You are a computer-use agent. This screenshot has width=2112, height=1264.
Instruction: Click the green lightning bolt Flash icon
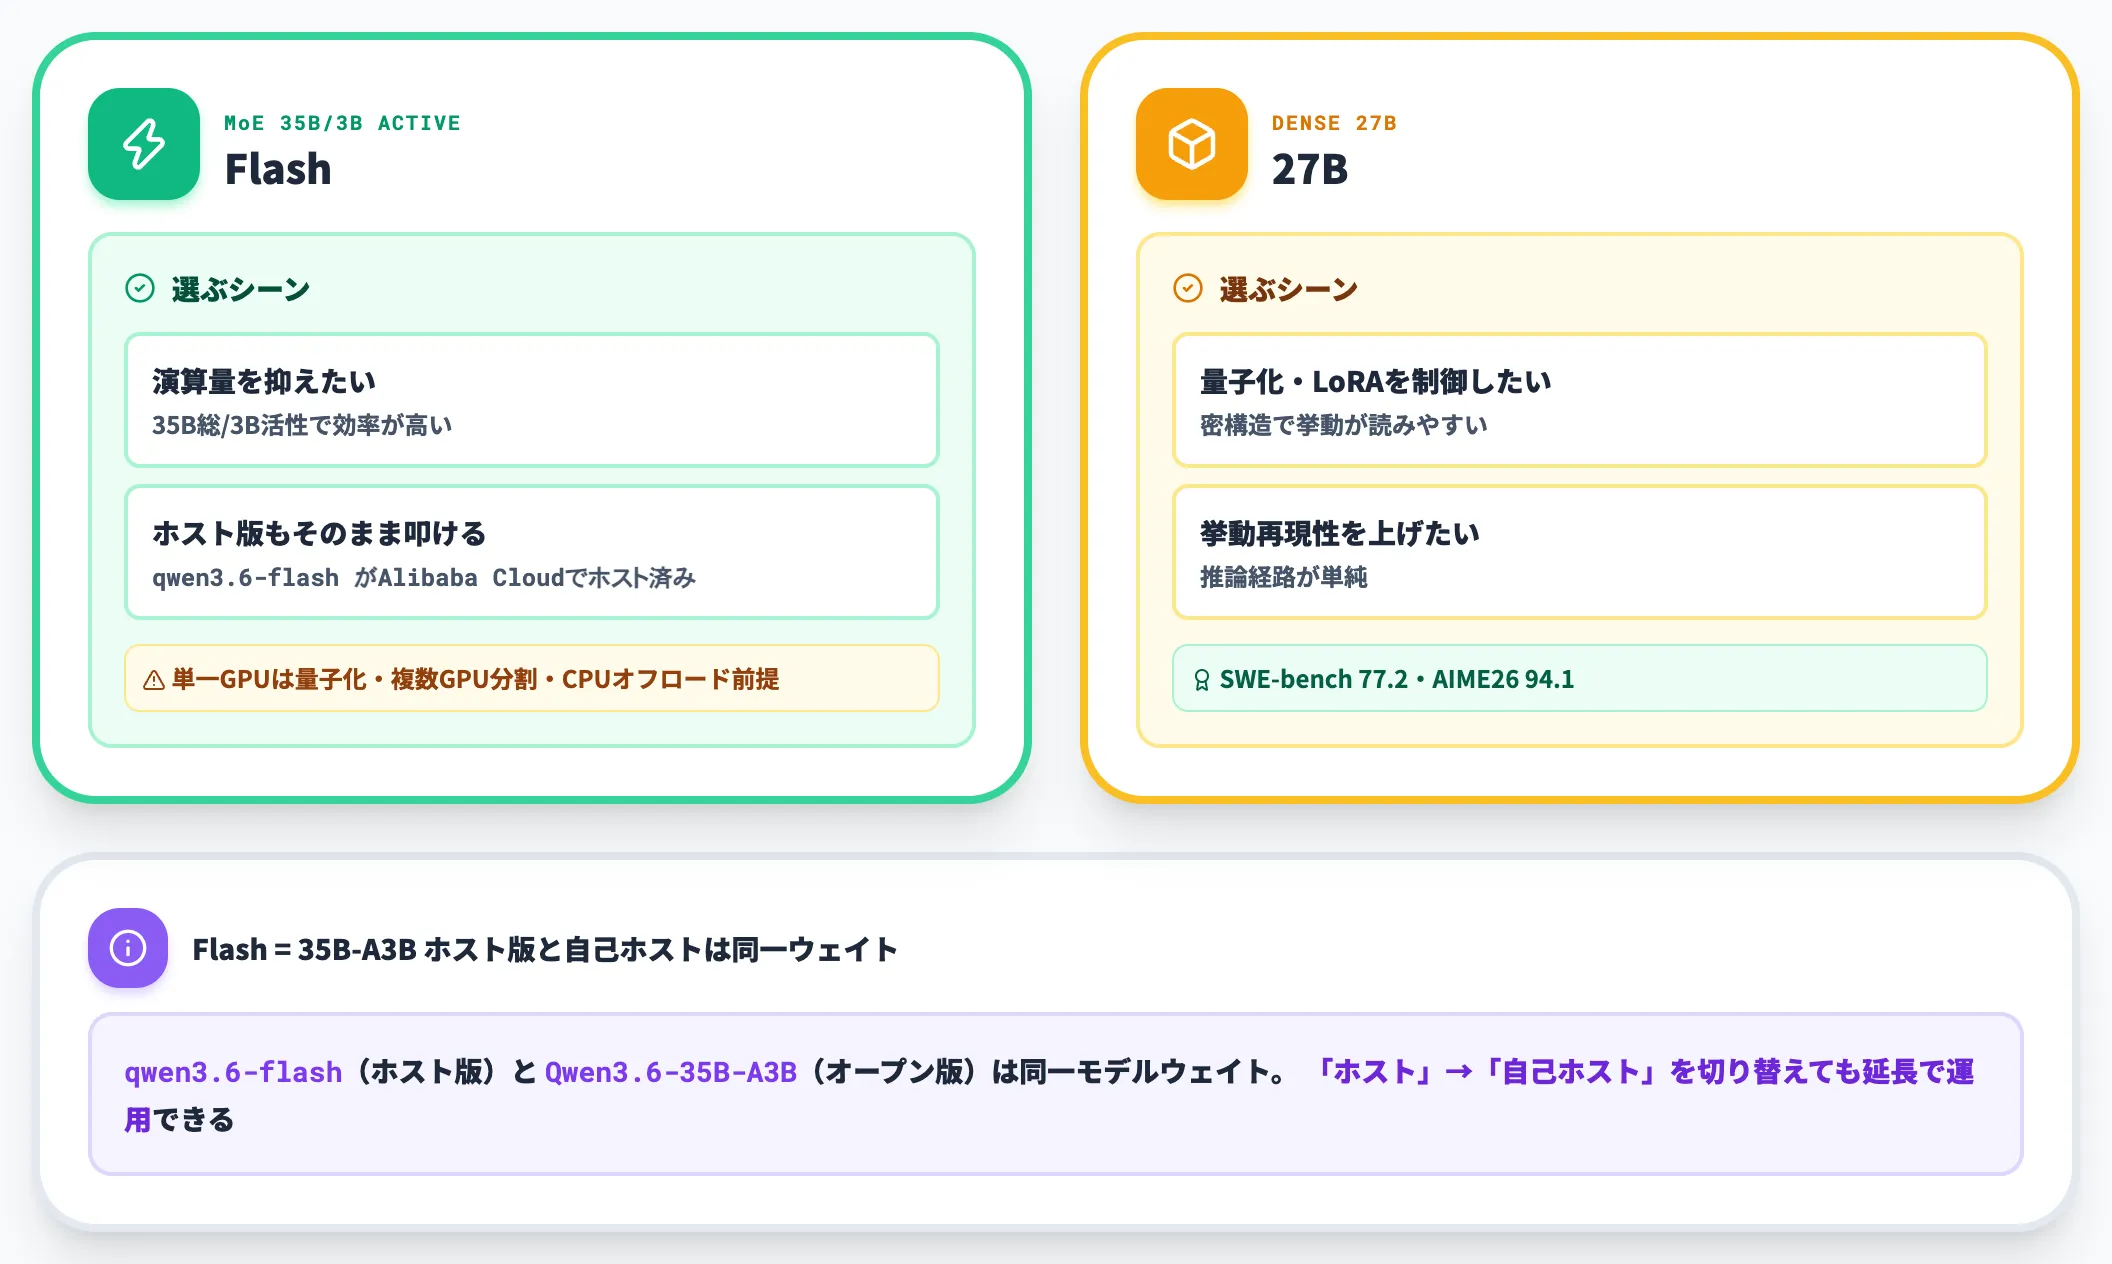click(x=144, y=144)
